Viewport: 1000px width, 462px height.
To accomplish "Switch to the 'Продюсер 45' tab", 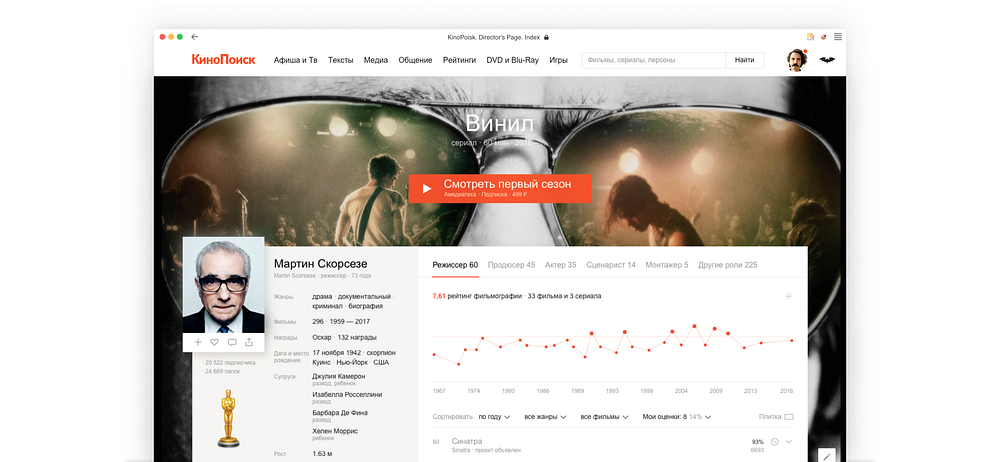I will pyautogui.click(x=511, y=265).
